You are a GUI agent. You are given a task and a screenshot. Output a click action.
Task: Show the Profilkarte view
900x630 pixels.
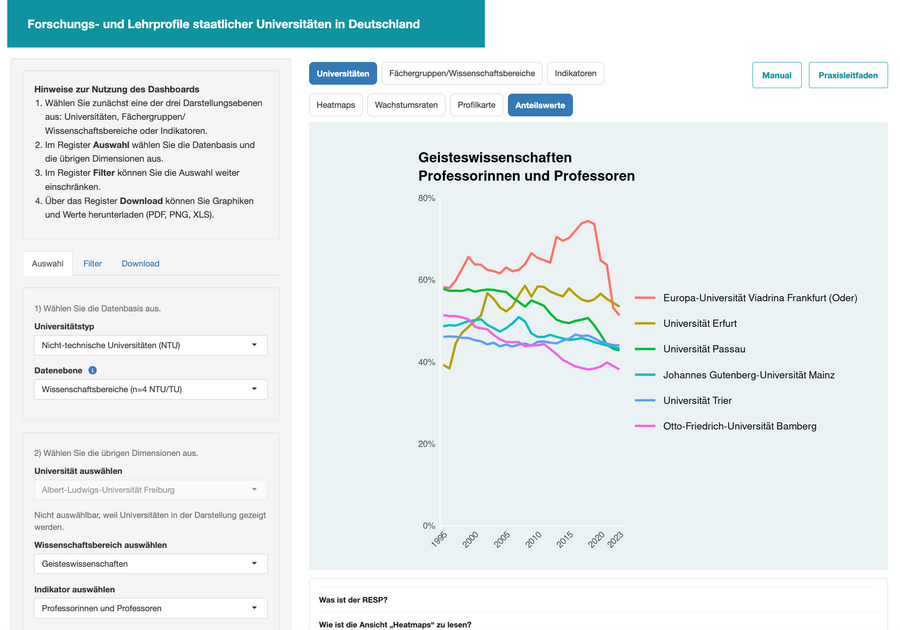tap(476, 105)
